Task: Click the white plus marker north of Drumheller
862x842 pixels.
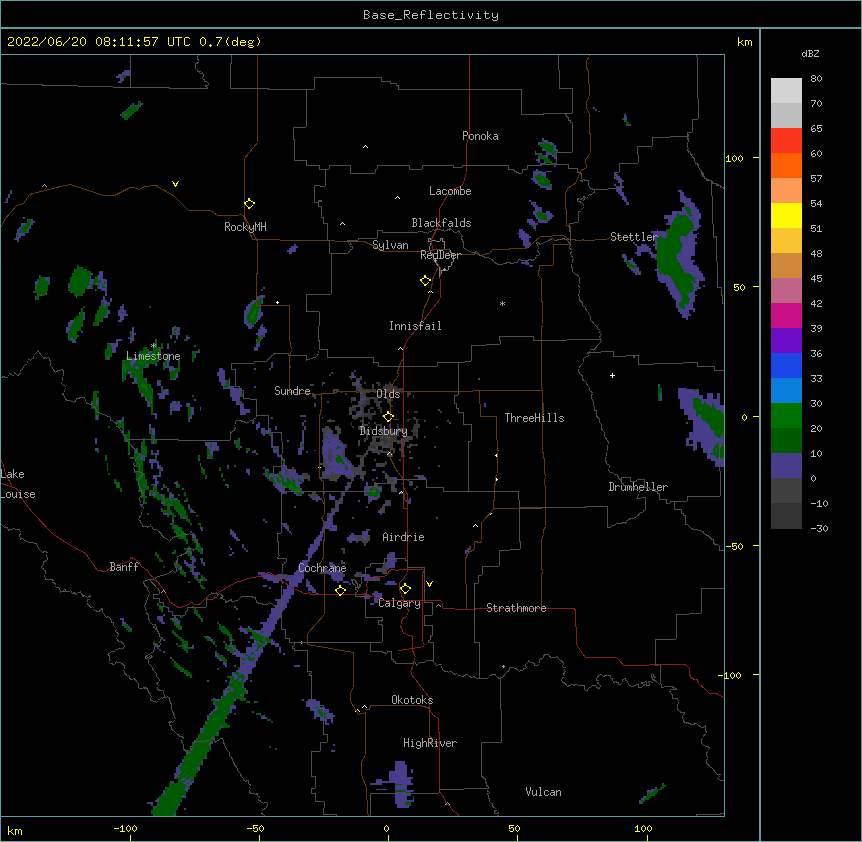Action: (x=612, y=375)
